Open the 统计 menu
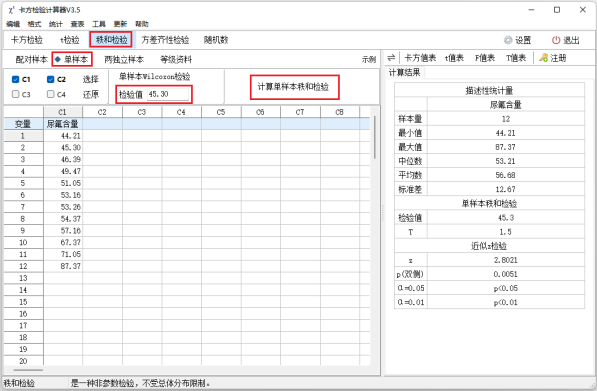Viewport: 597px width, 391px height. (x=56, y=24)
